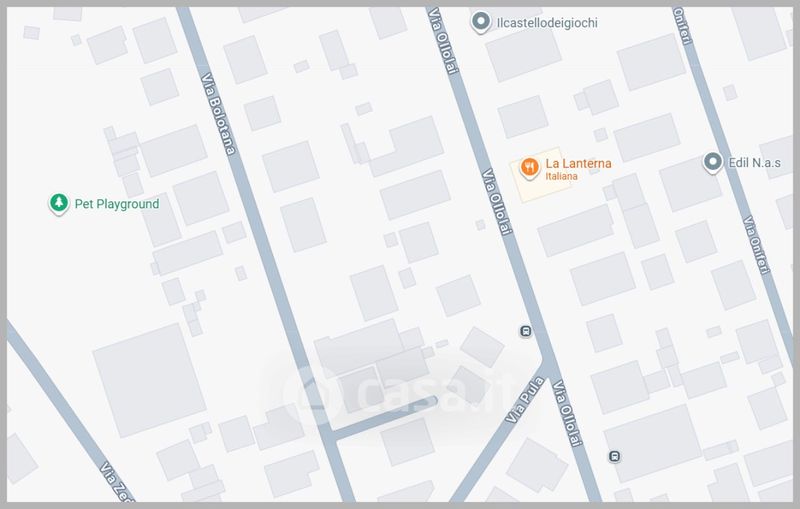The width and height of the screenshot is (800, 509).
Task: Select the Edil N.a.s place name
Action: tap(754, 163)
